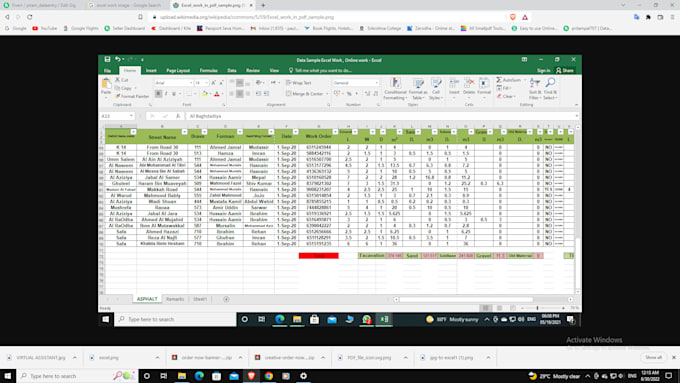Click the Undo arrow in Excel quick access toolbar
The width and height of the screenshot is (680, 383).
(117, 59)
